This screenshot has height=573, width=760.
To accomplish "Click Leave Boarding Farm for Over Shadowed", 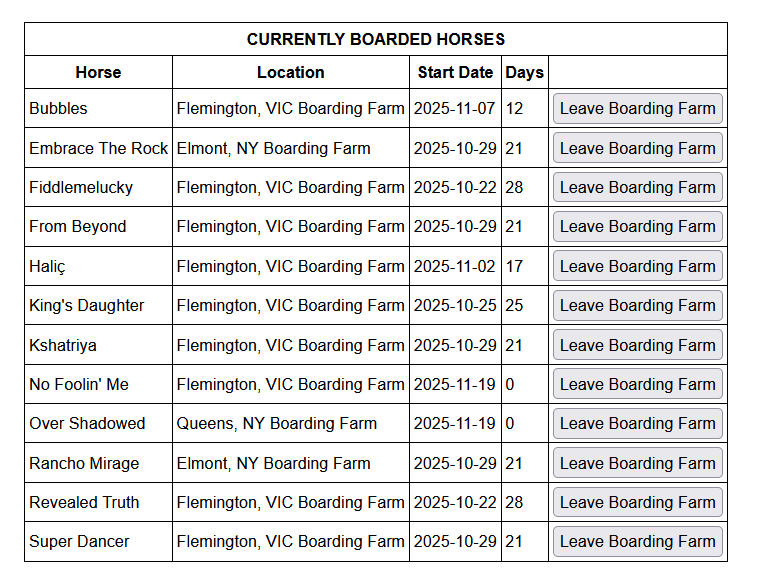I will (637, 423).
